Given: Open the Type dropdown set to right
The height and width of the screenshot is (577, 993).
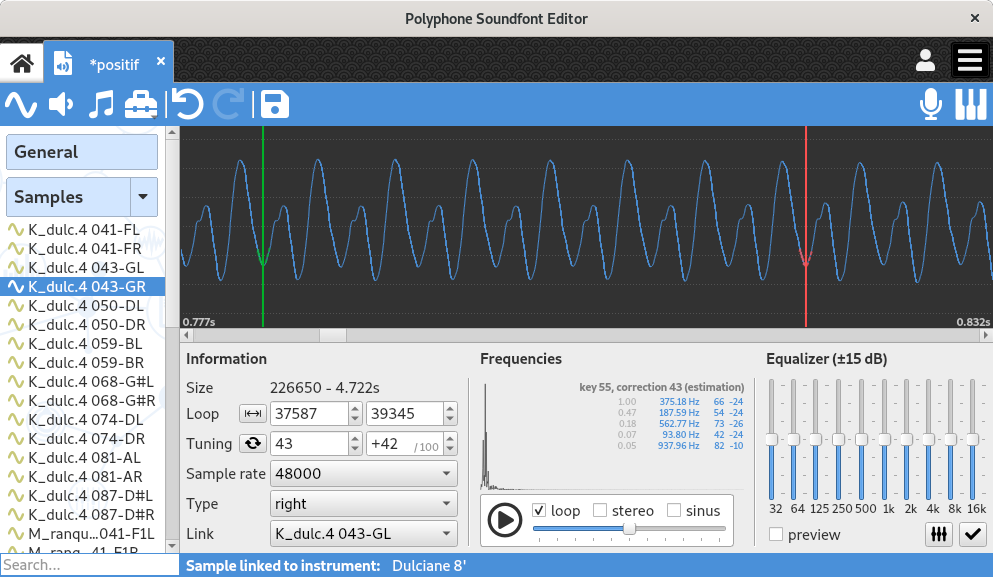Looking at the screenshot, I should [x=363, y=504].
